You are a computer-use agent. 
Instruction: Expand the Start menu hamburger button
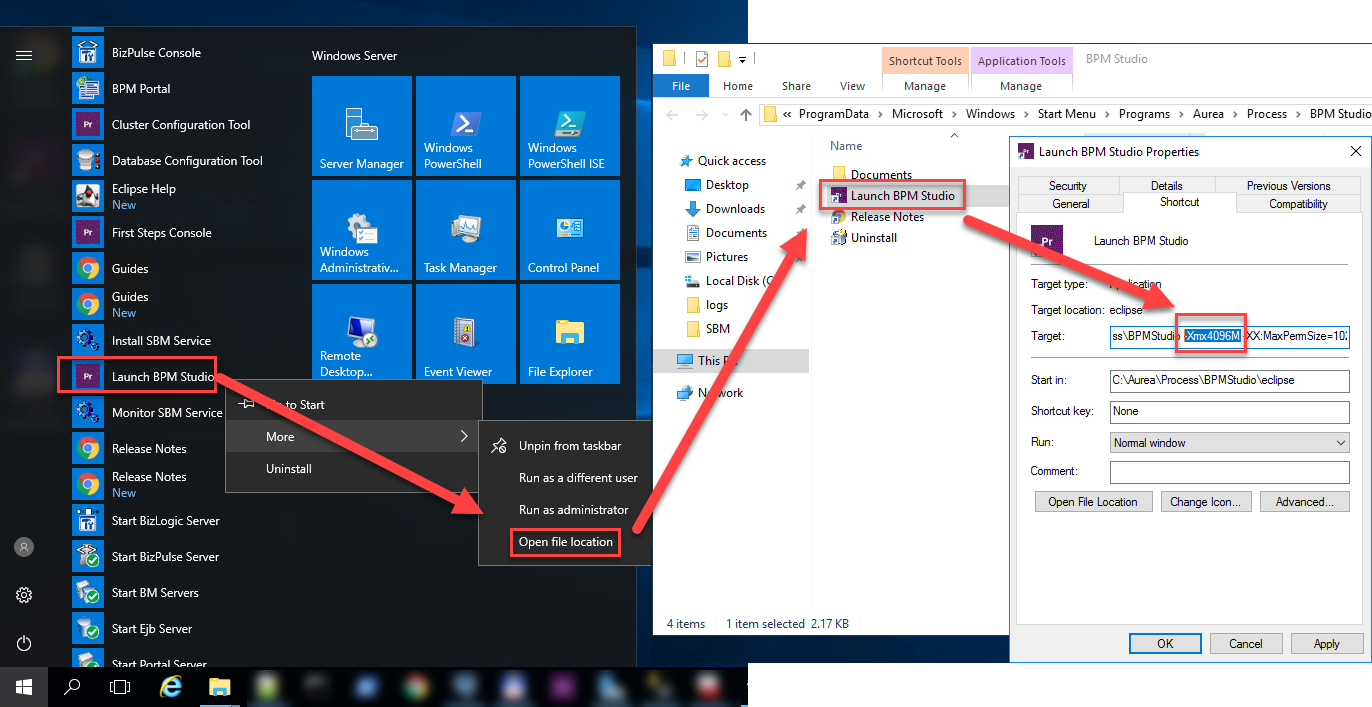[x=24, y=55]
